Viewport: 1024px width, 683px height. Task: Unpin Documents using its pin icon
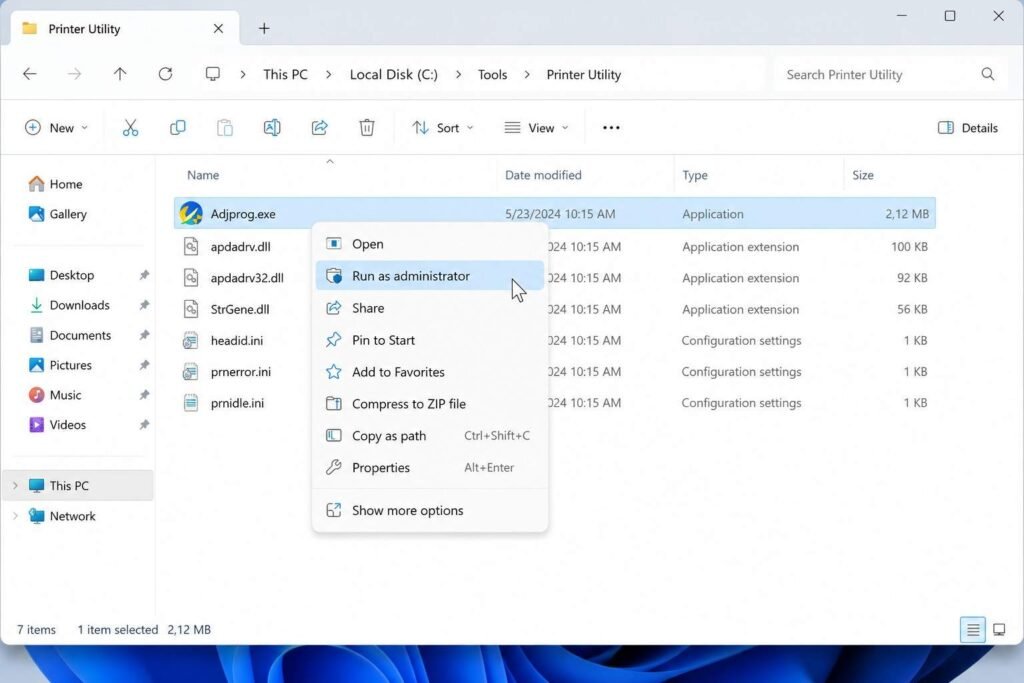tap(144, 335)
